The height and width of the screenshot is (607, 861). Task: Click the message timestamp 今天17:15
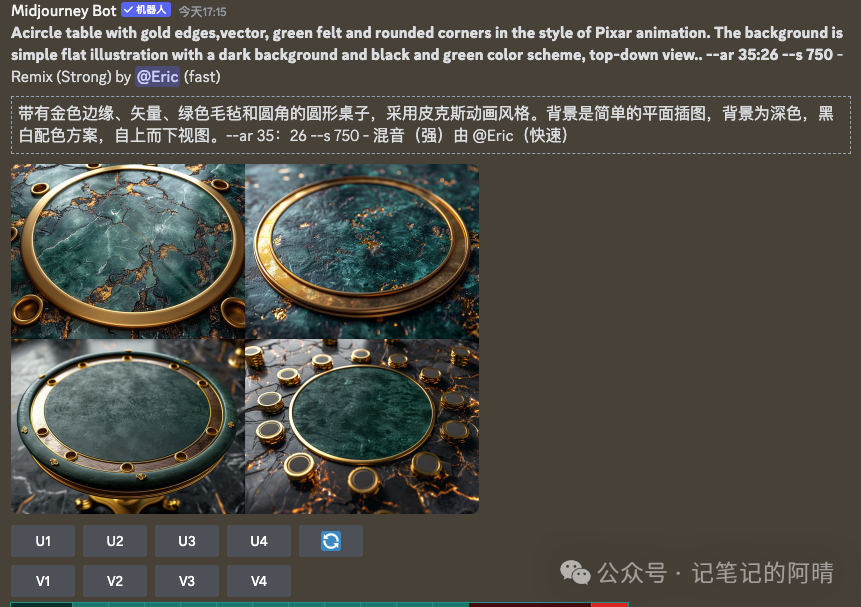(x=202, y=12)
